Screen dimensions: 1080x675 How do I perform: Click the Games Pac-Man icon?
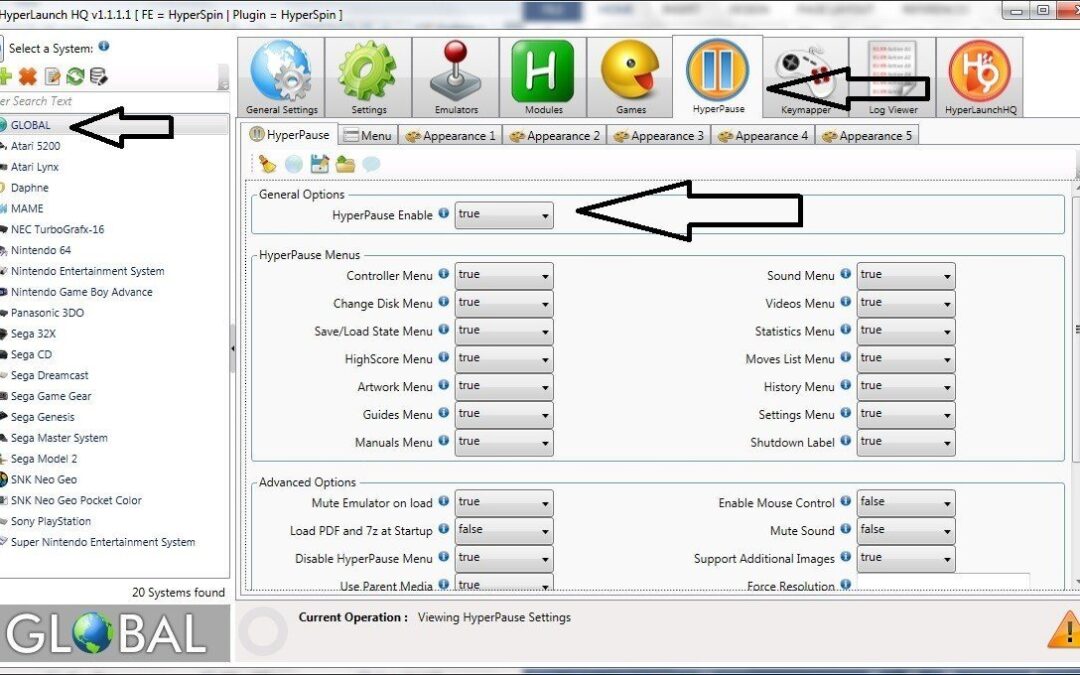point(630,78)
